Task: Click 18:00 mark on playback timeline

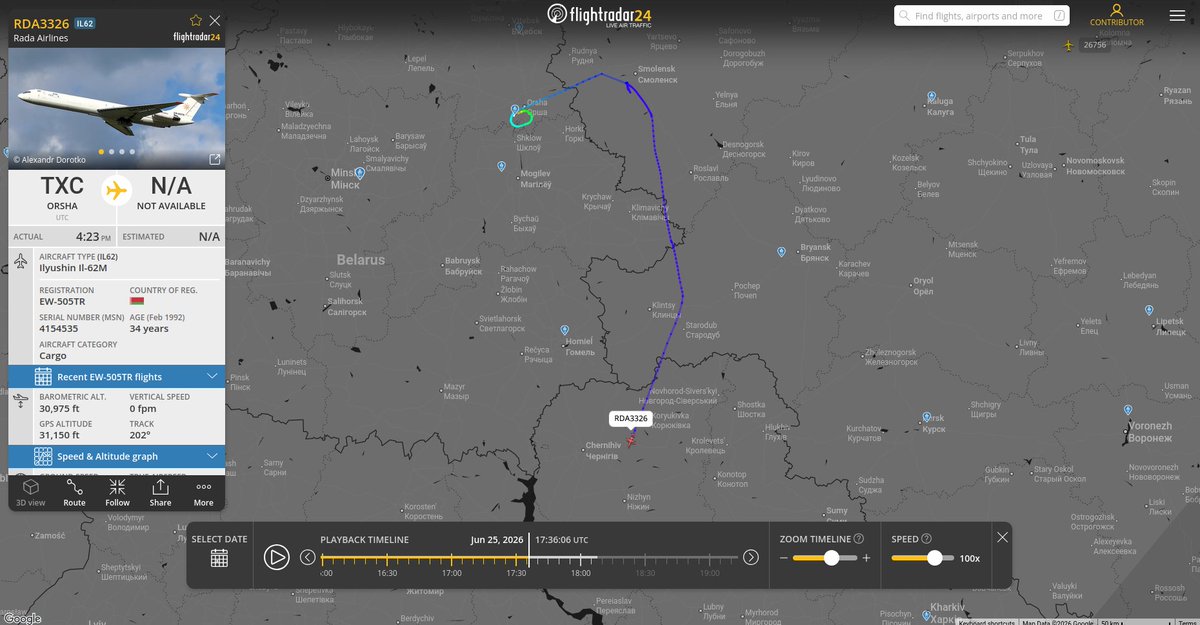Action: pyautogui.click(x=580, y=573)
